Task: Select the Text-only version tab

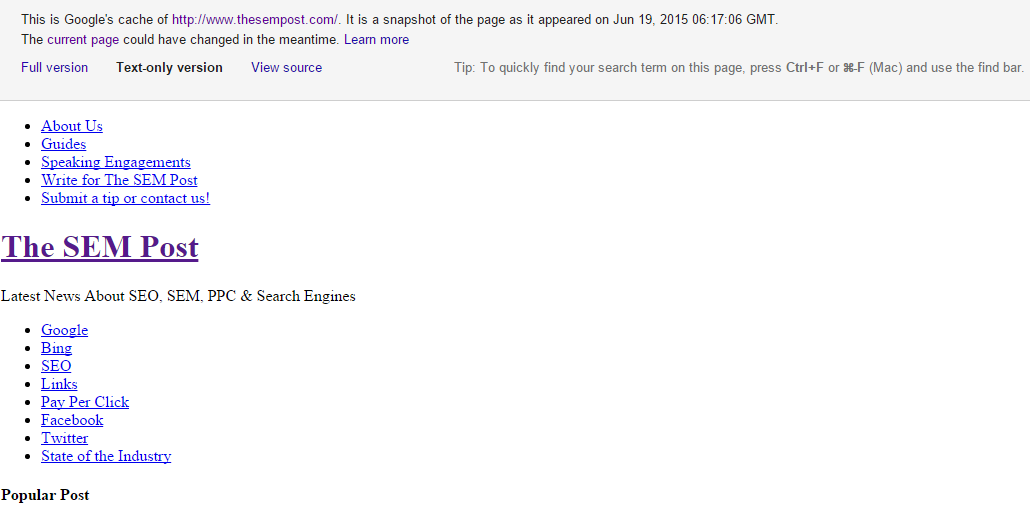Action: 169,67
